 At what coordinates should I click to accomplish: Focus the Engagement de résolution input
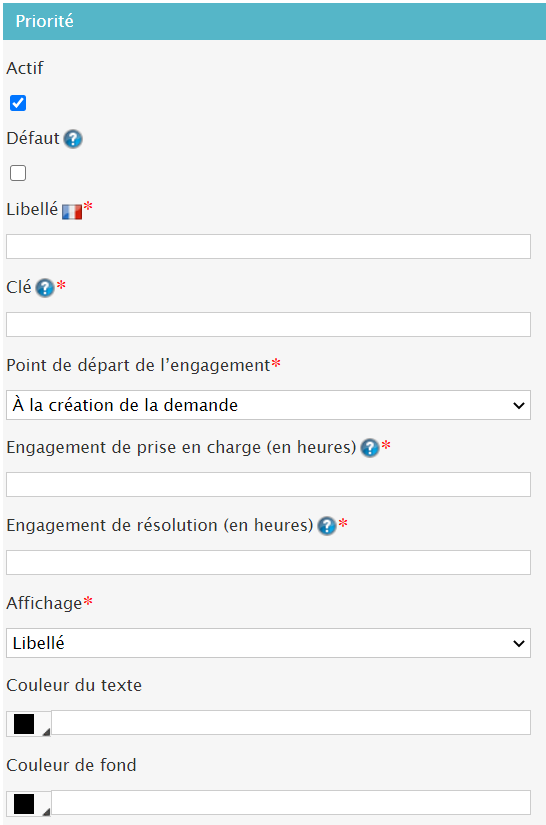pos(268,562)
